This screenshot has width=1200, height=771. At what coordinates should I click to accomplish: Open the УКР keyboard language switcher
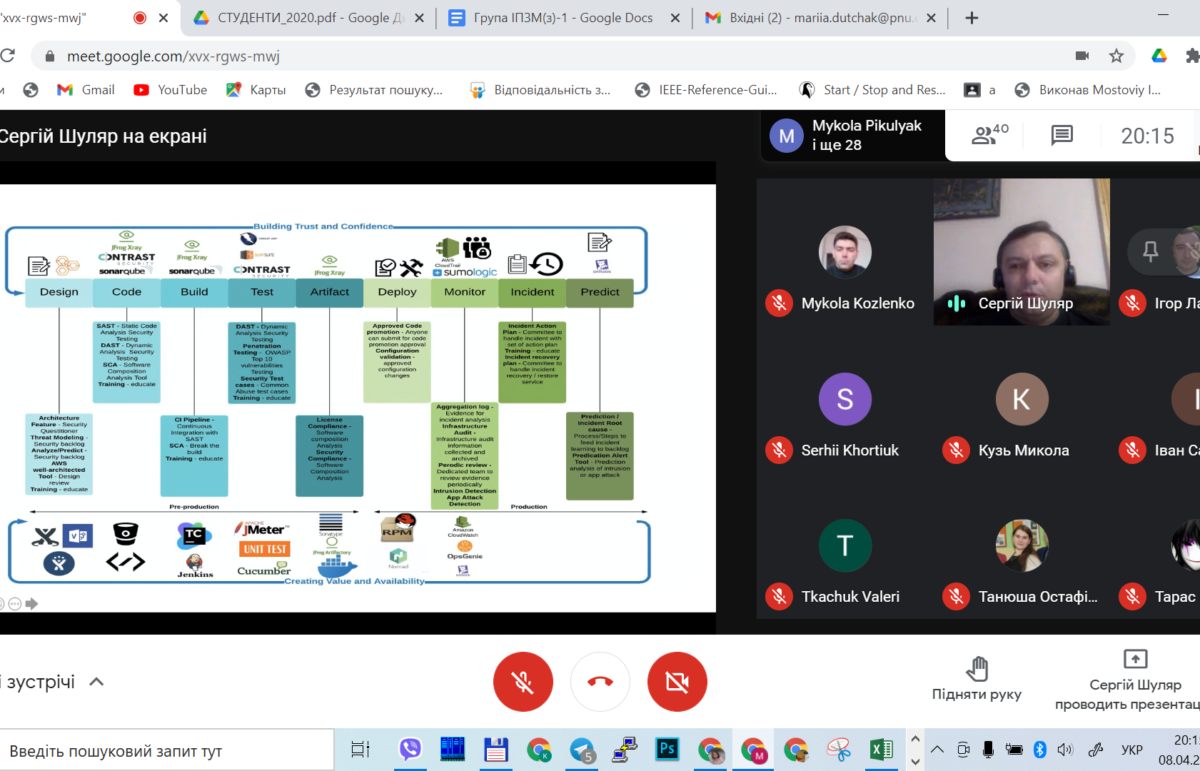click(x=1131, y=749)
